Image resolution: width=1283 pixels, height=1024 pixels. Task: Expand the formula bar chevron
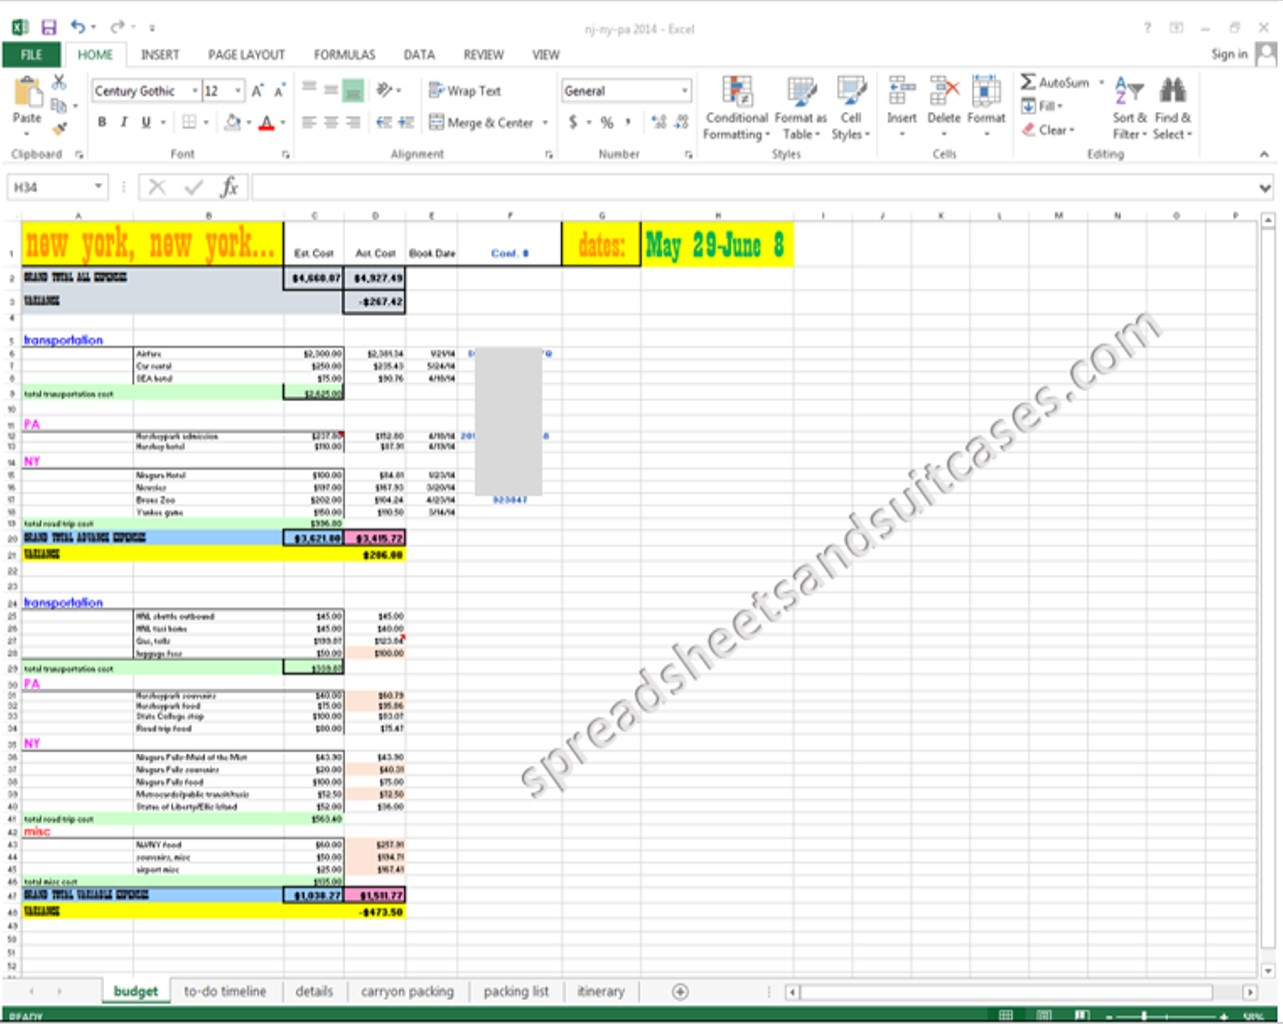coord(1265,187)
